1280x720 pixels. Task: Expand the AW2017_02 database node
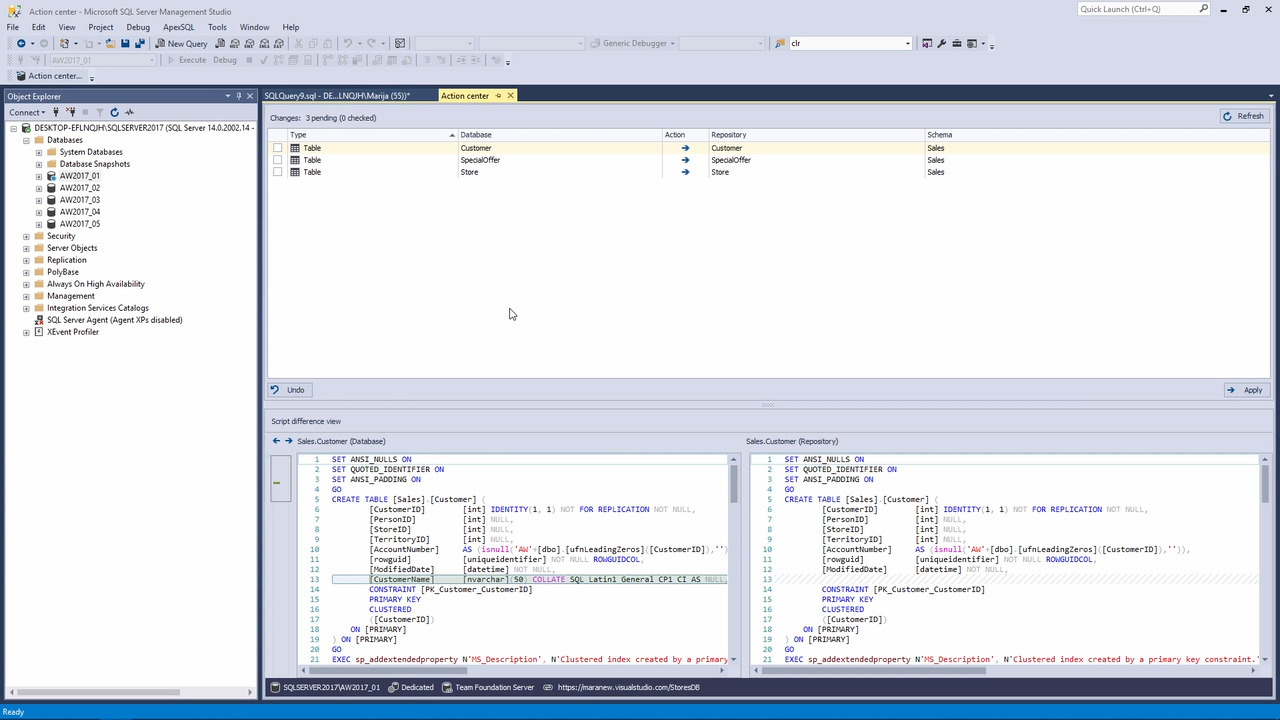pyautogui.click(x=38, y=187)
